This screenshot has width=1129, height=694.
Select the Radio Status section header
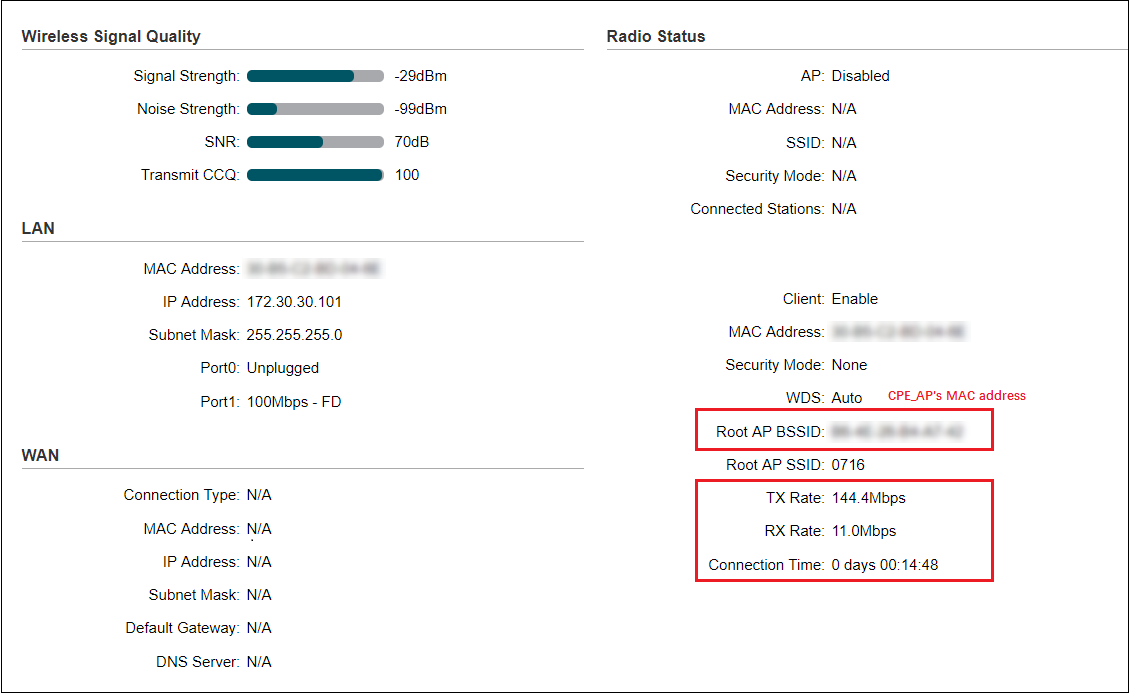655,36
